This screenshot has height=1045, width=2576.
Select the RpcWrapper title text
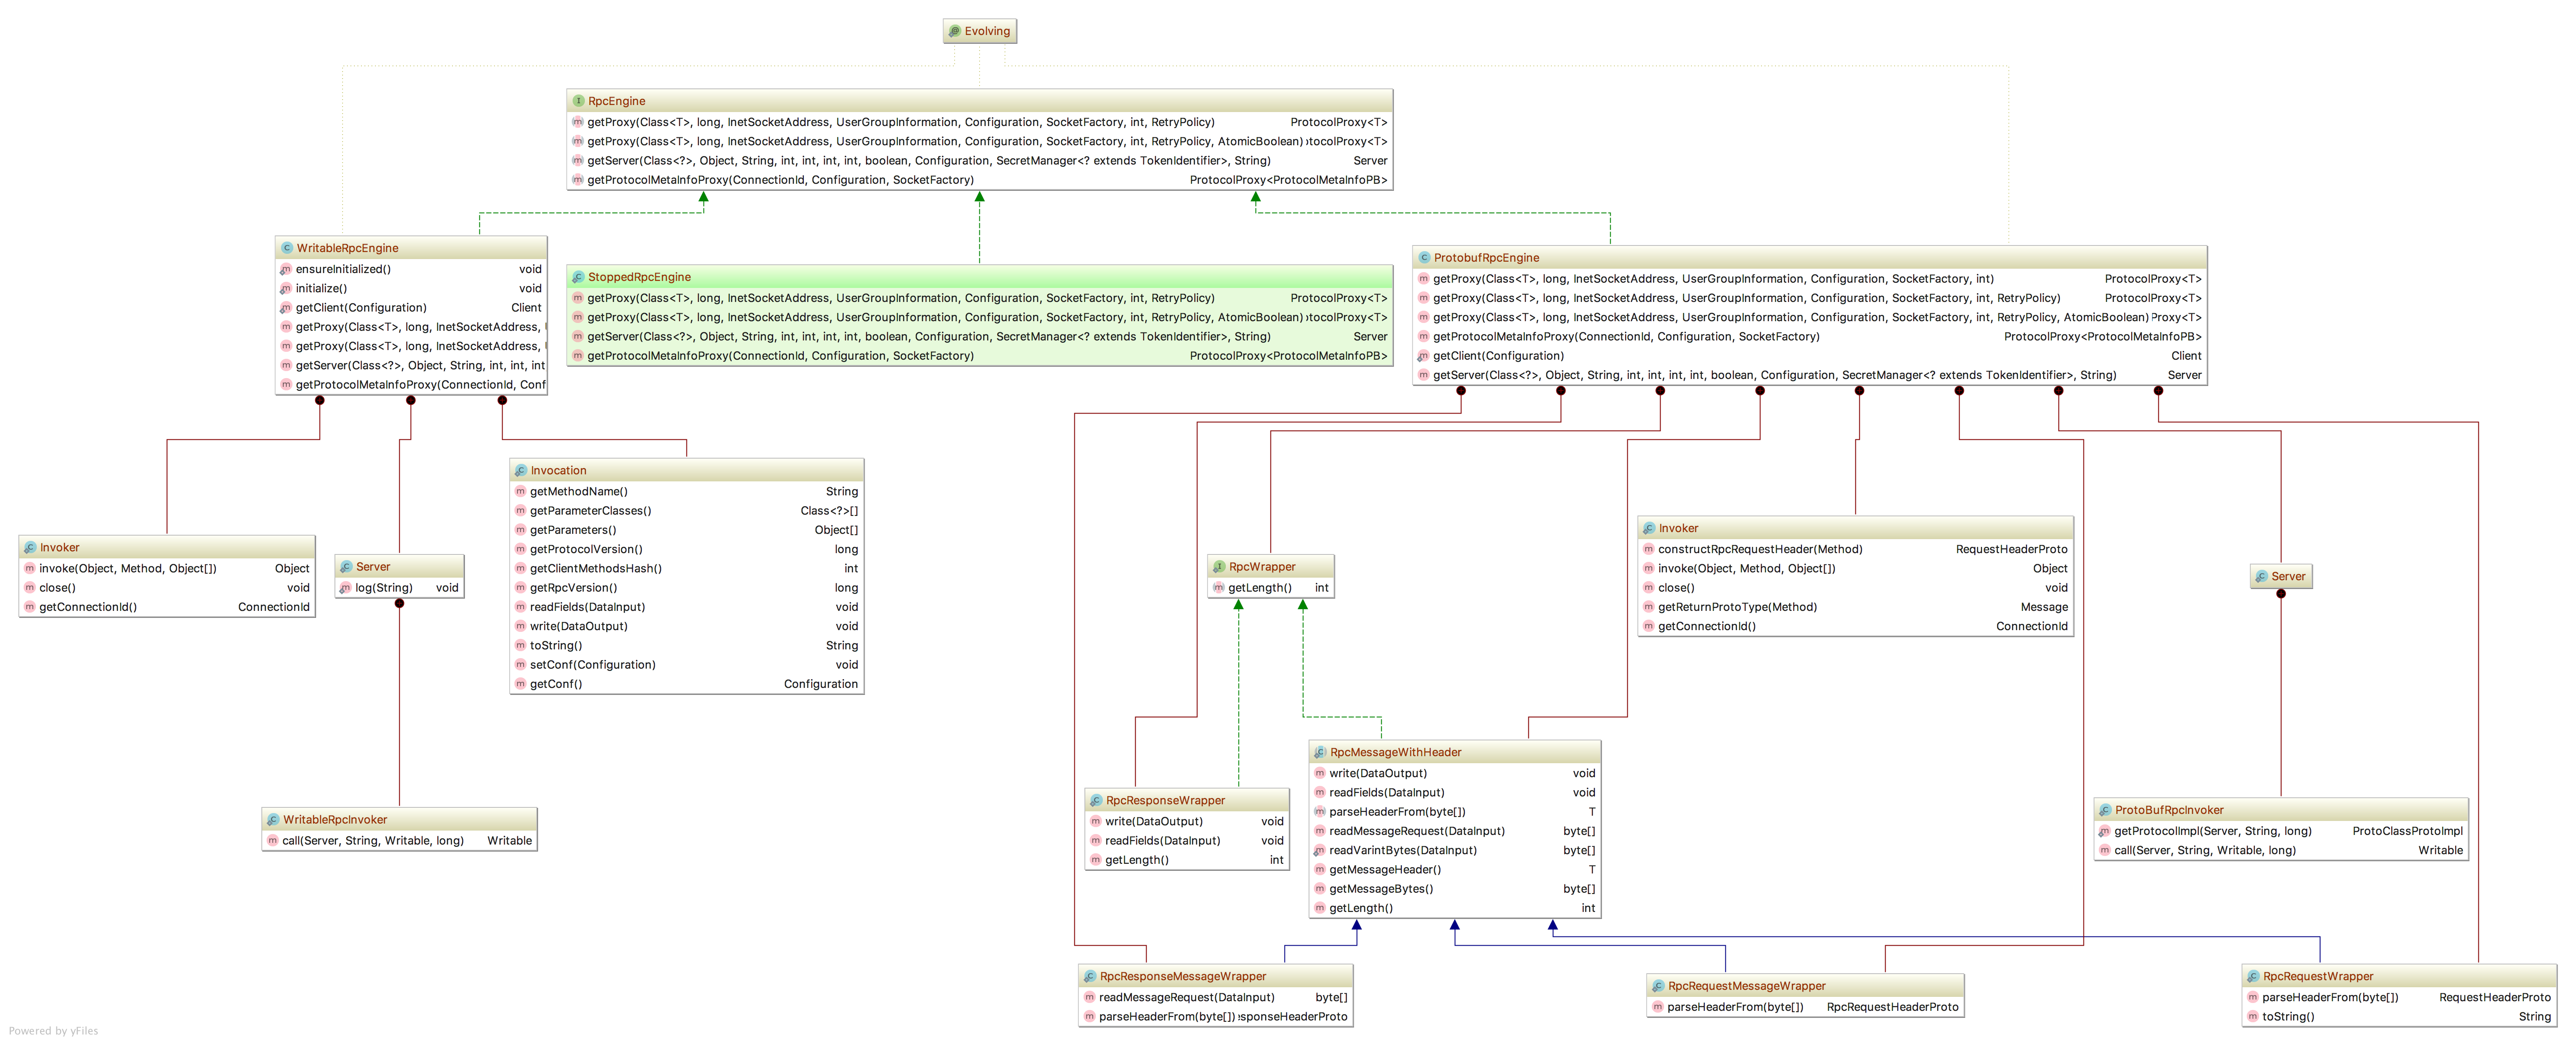click(x=1262, y=567)
